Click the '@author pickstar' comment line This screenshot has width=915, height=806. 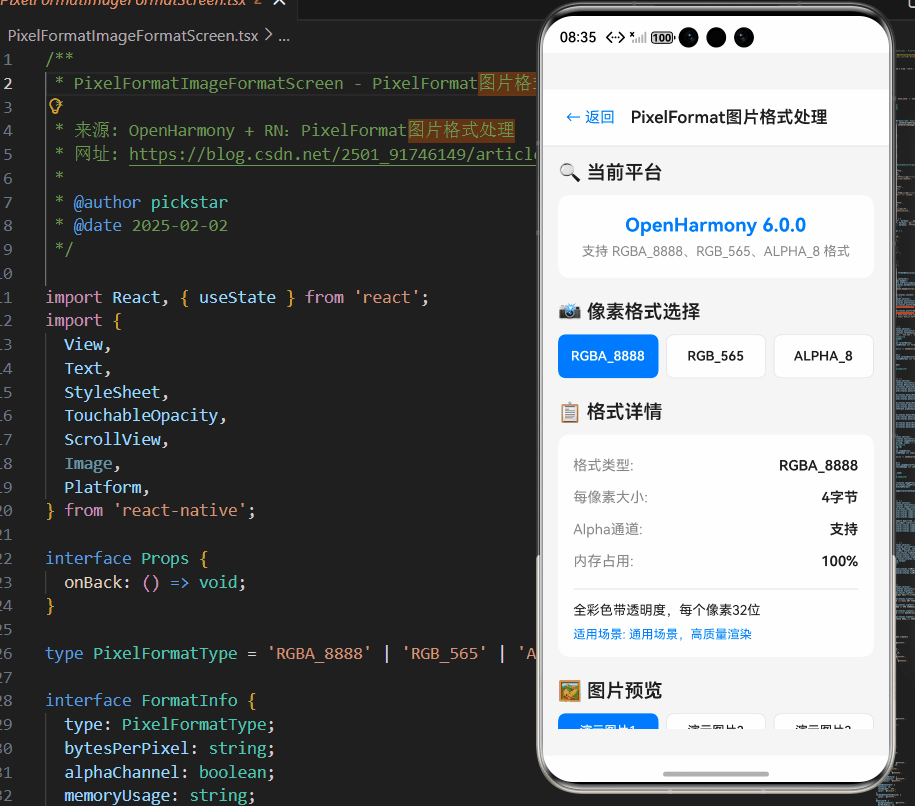point(141,203)
